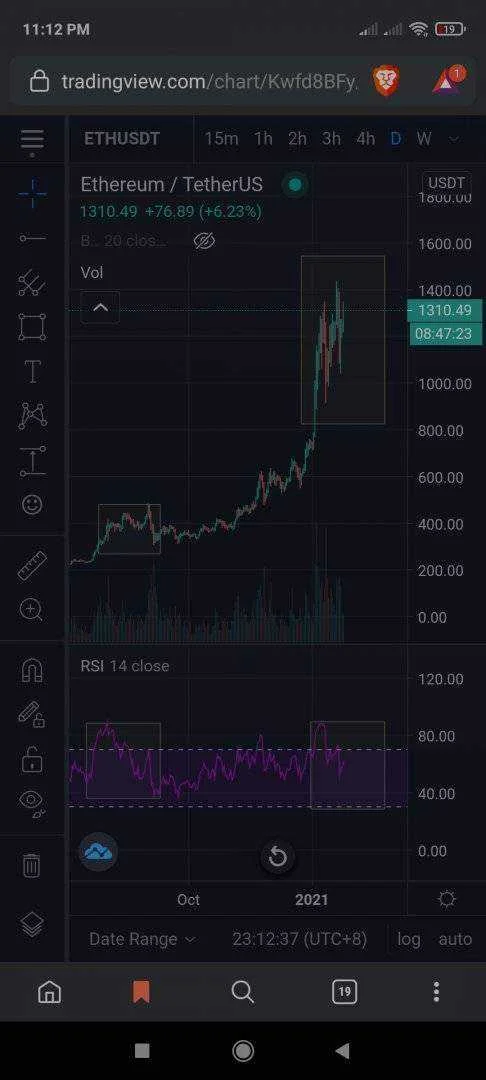Click the 1310.49 price in the header
Image resolution: width=486 pixels, height=1080 pixels.
coord(109,211)
